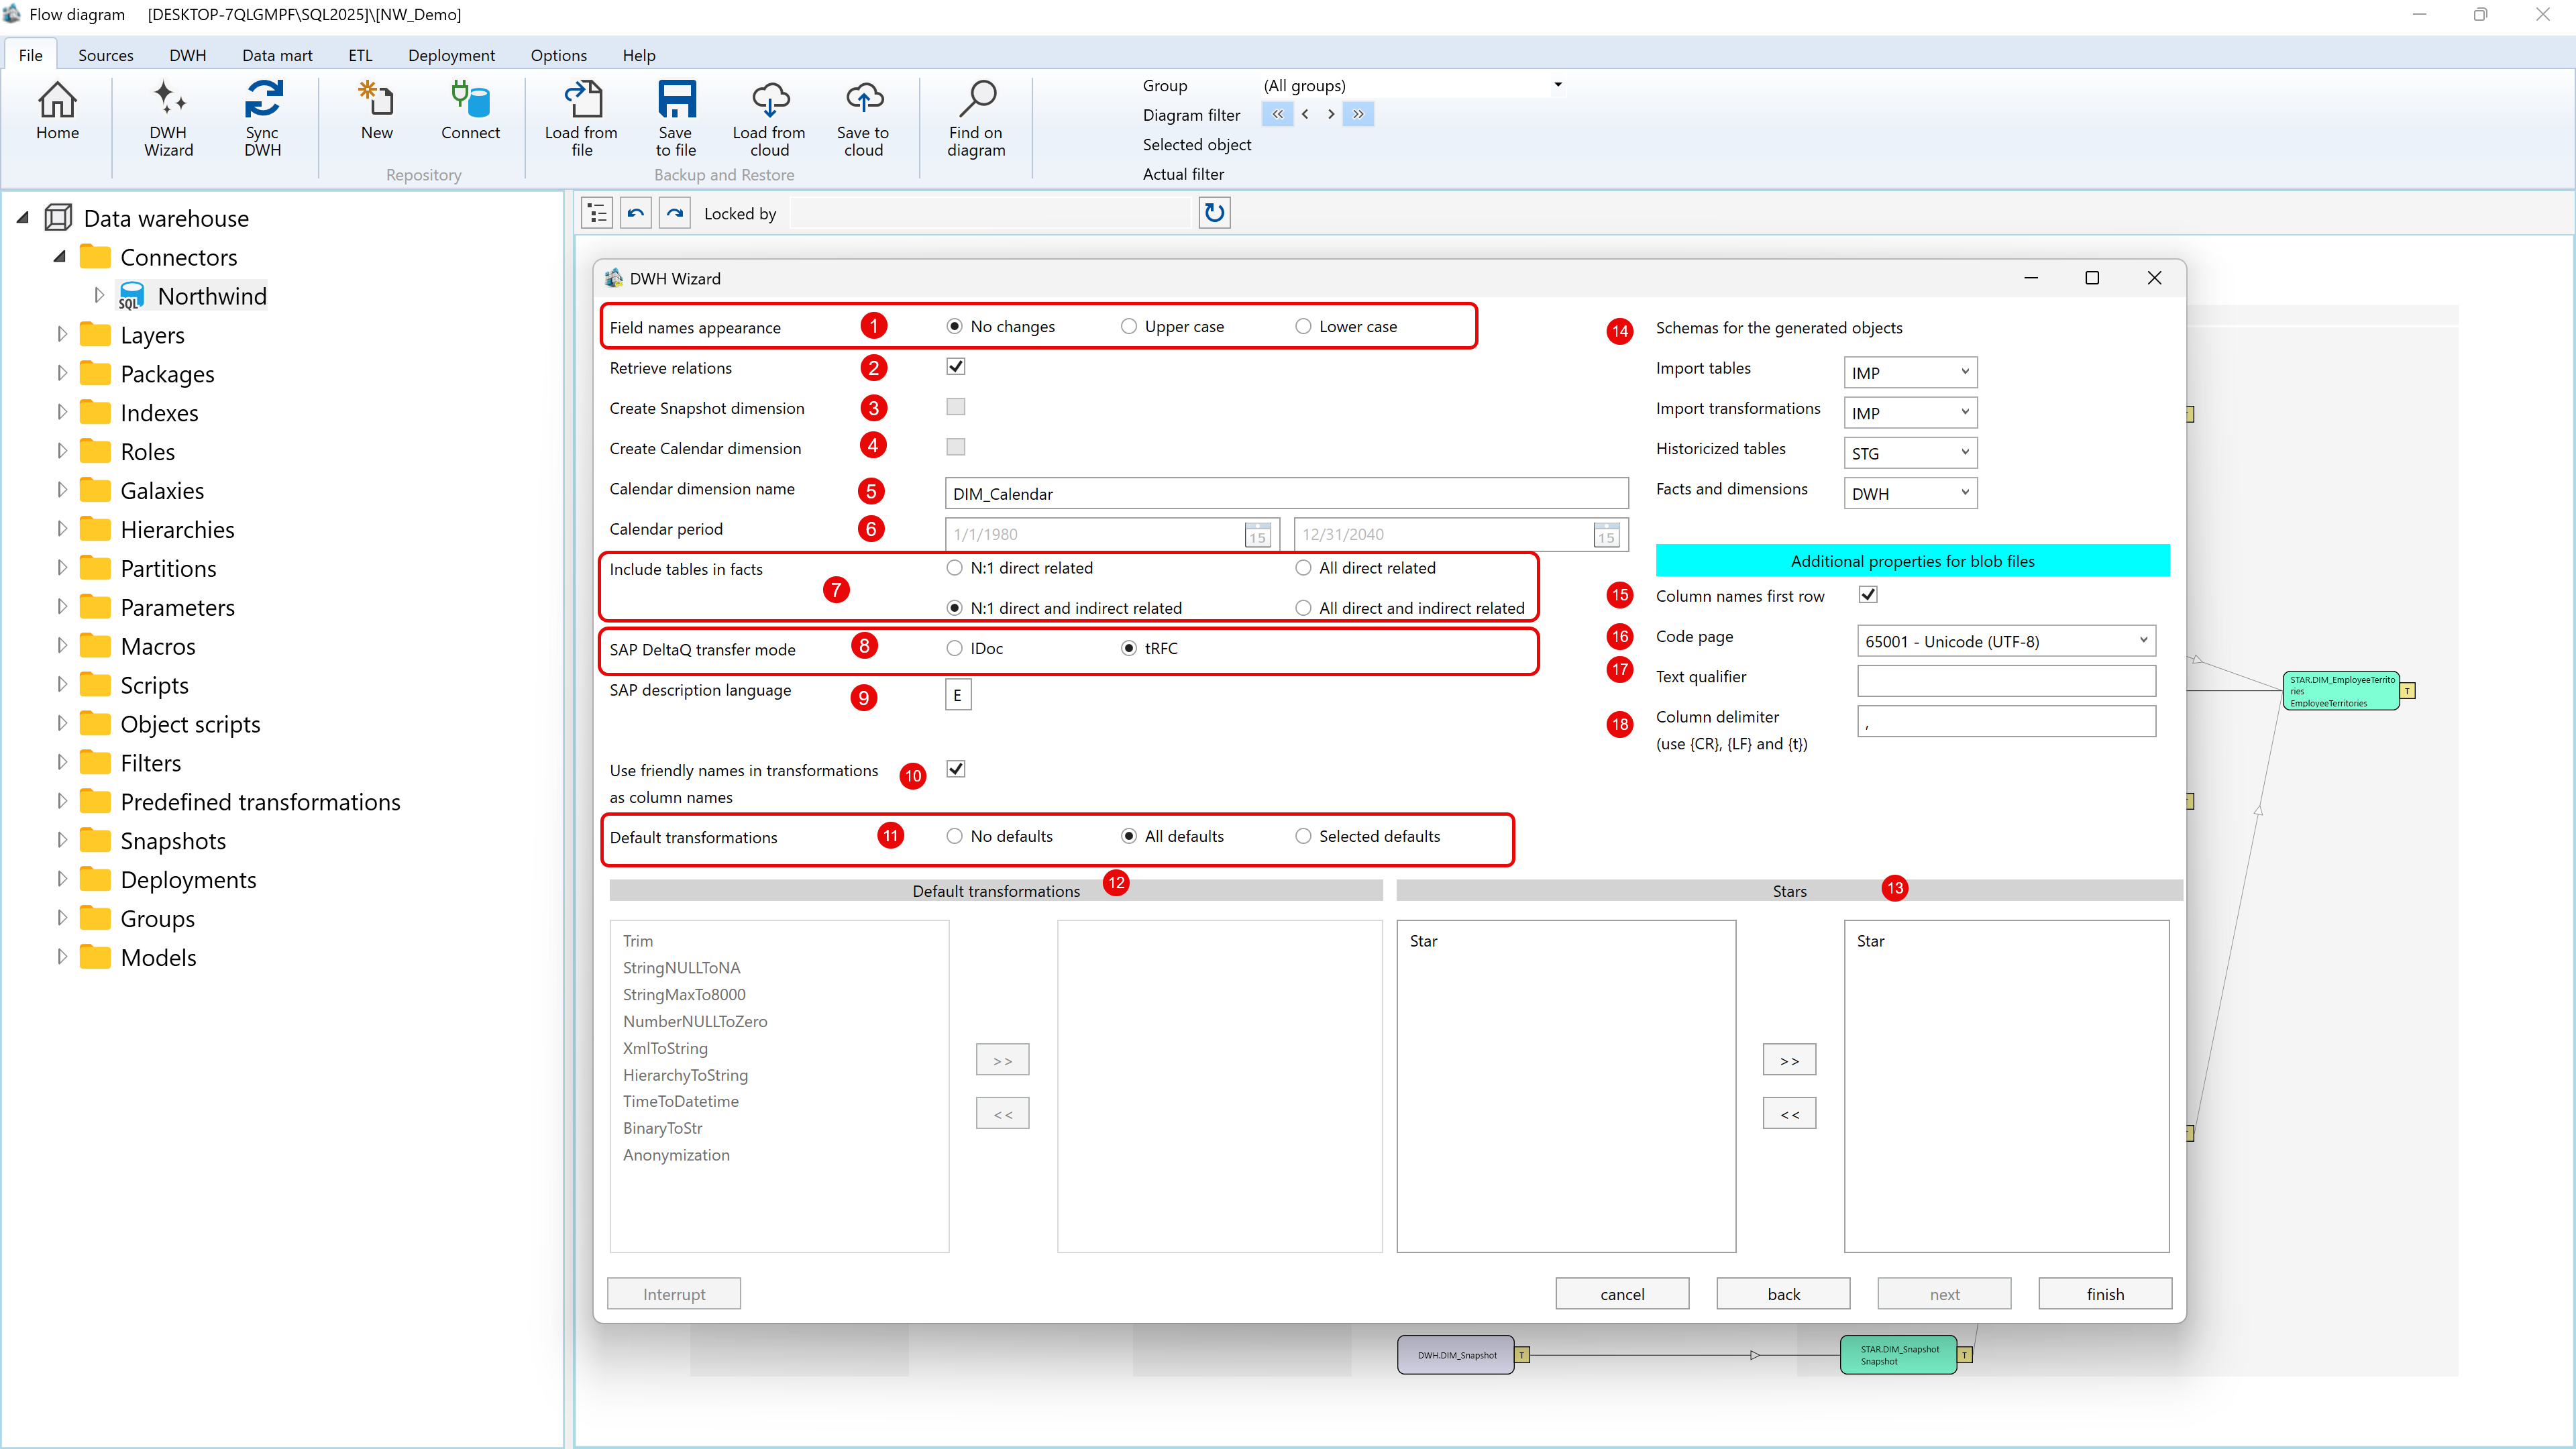Open calendar picker for end date 12/31/2040
The height and width of the screenshot is (1449, 2576).
pos(1606,535)
